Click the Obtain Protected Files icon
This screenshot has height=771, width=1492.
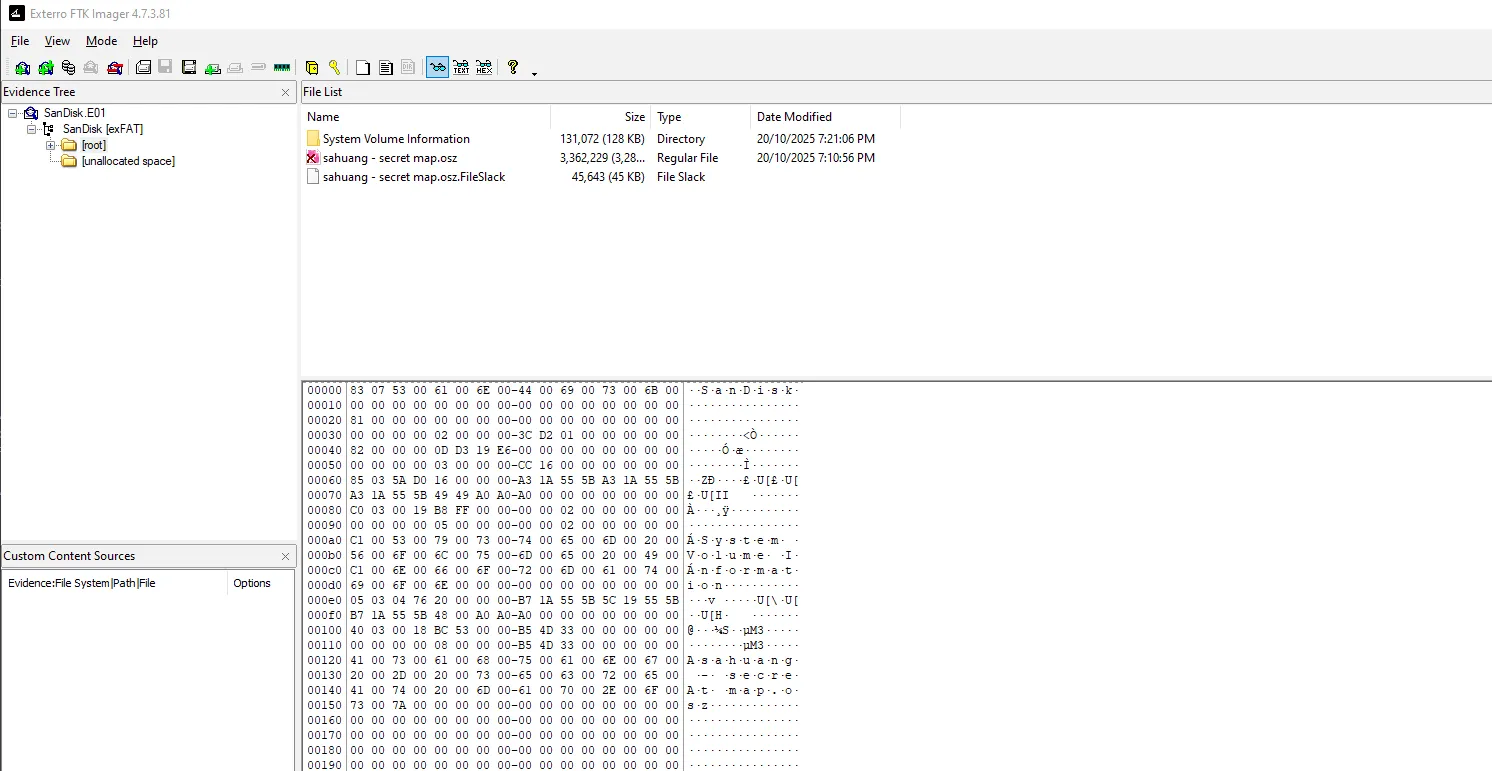click(x=313, y=67)
